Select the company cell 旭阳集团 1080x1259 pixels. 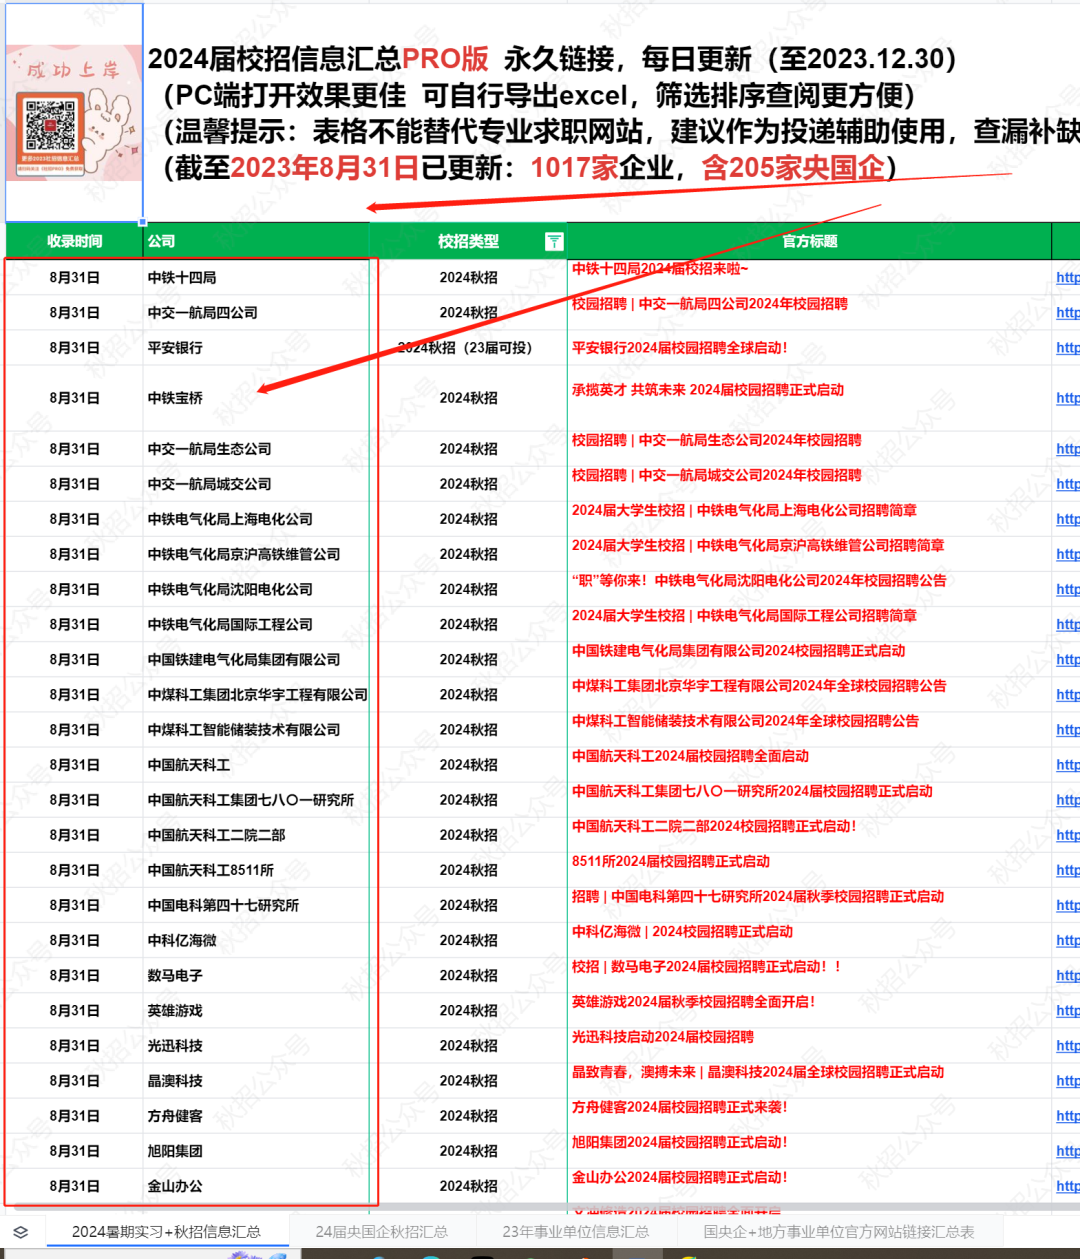pyautogui.click(x=256, y=1151)
